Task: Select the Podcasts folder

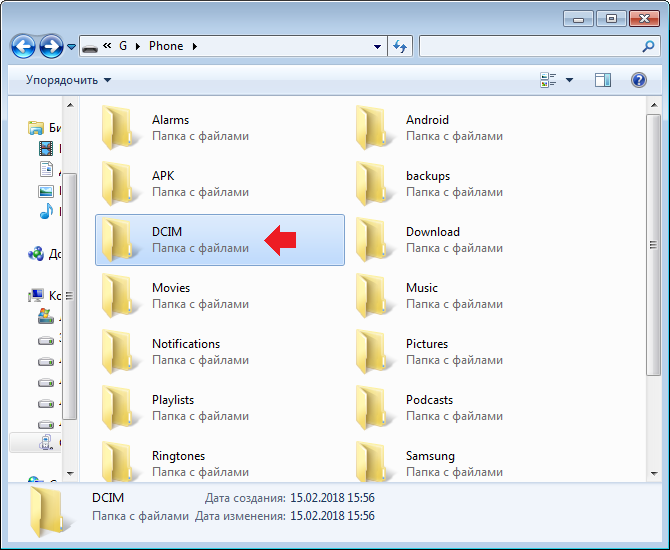Action: [473, 408]
